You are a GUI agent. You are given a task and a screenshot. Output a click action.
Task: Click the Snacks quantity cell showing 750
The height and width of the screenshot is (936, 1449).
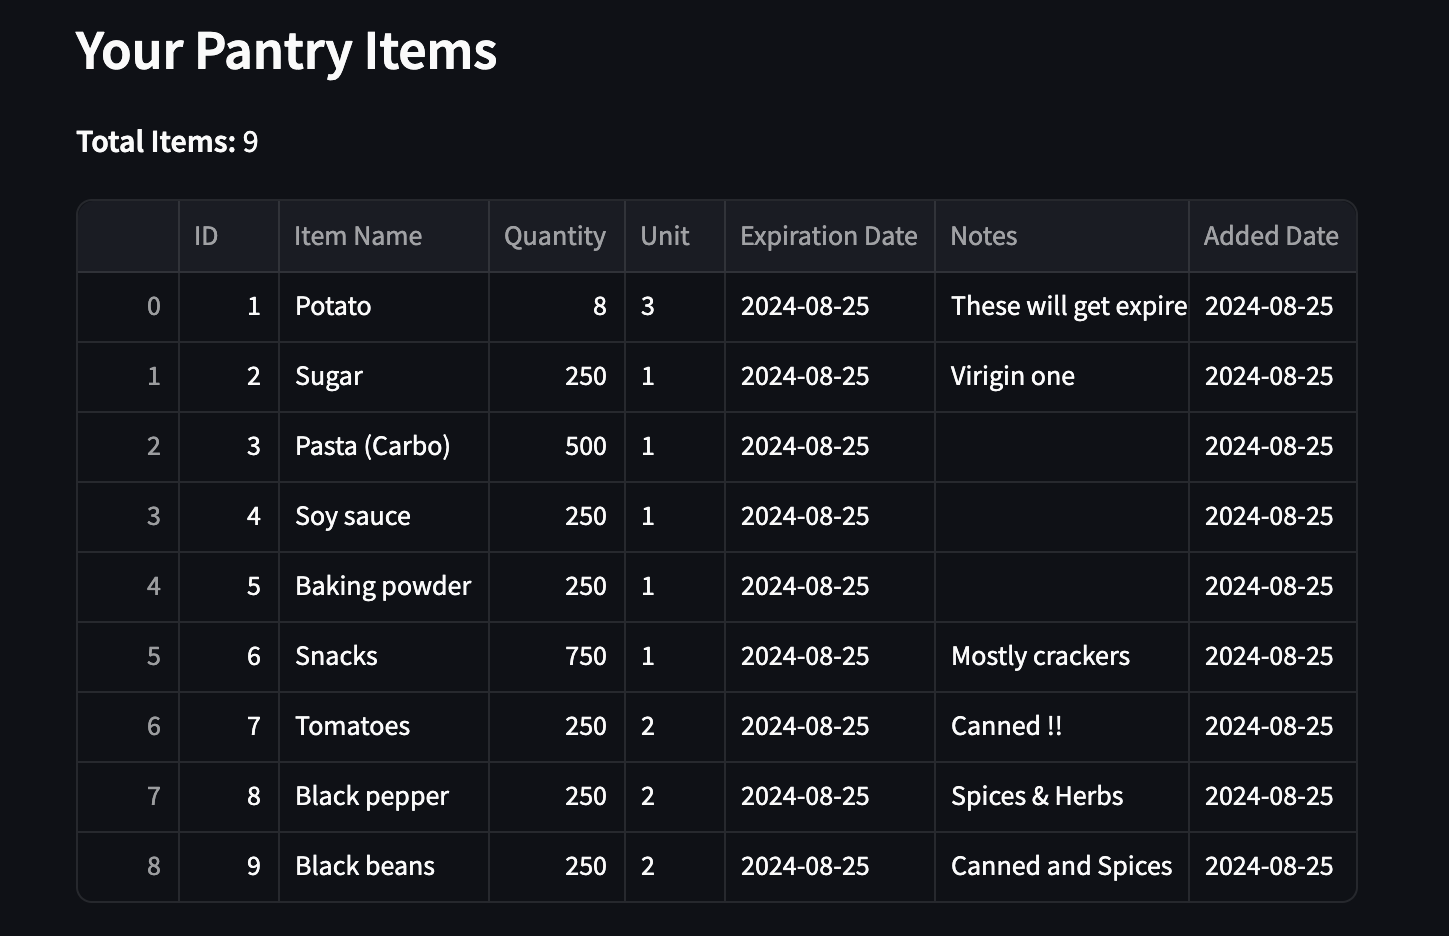coord(585,656)
